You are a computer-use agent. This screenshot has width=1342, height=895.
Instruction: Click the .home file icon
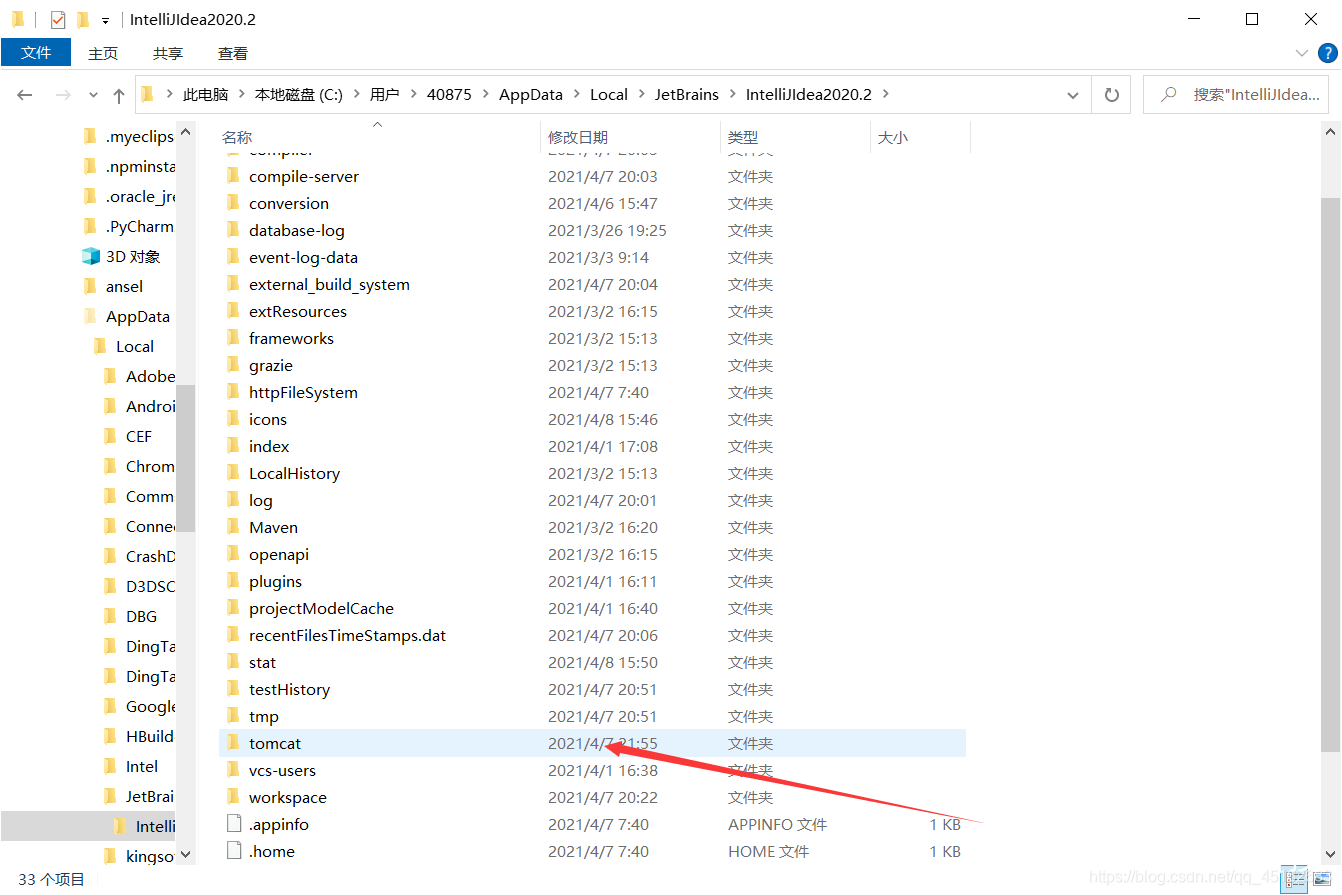(x=234, y=851)
